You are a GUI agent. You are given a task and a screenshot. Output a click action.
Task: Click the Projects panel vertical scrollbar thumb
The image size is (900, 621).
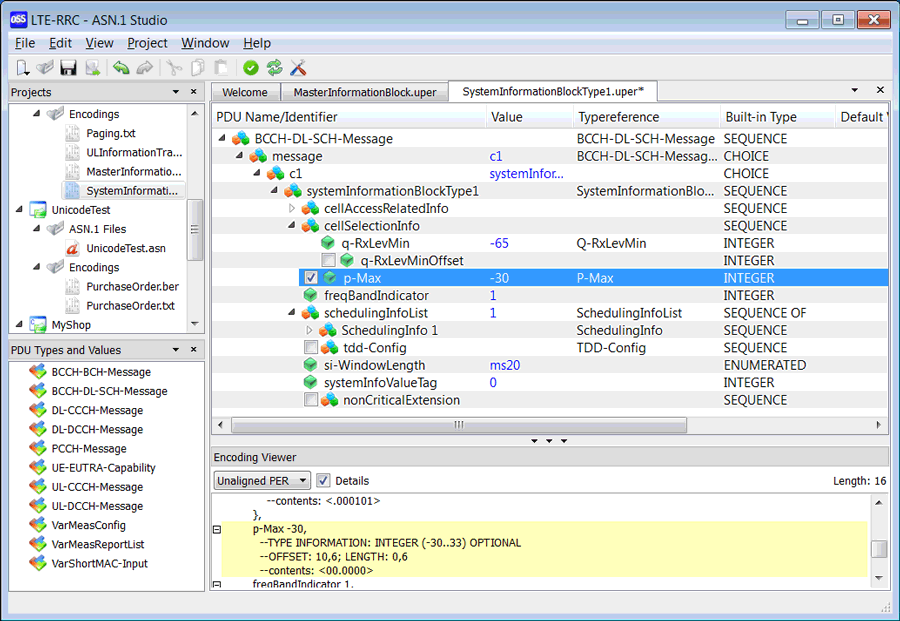pyautogui.click(x=195, y=229)
